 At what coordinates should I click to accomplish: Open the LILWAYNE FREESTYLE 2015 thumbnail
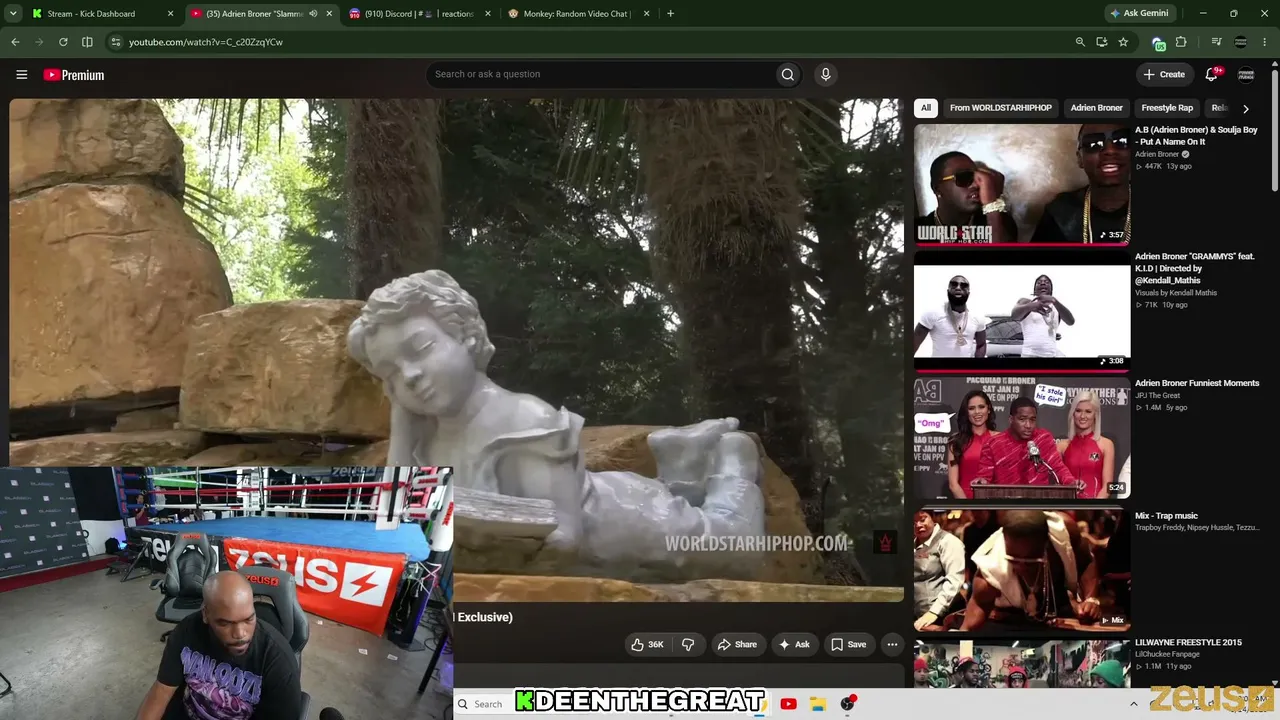point(1022,664)
